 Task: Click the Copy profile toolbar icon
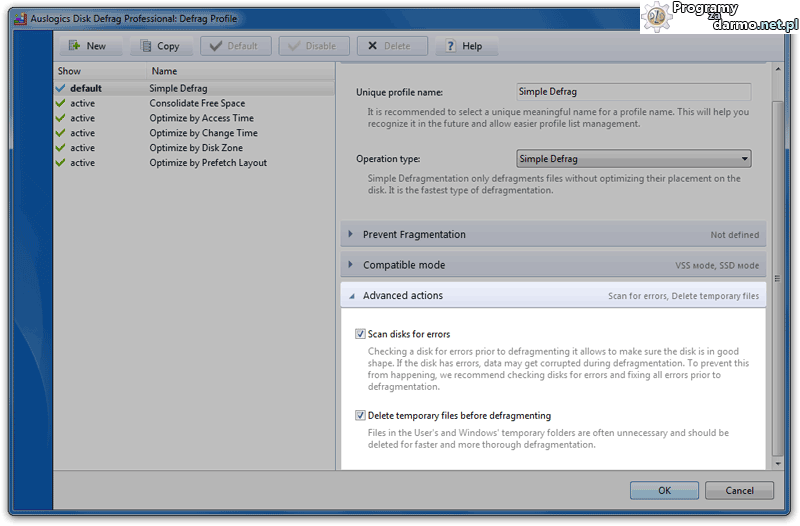tap(145, 46)
